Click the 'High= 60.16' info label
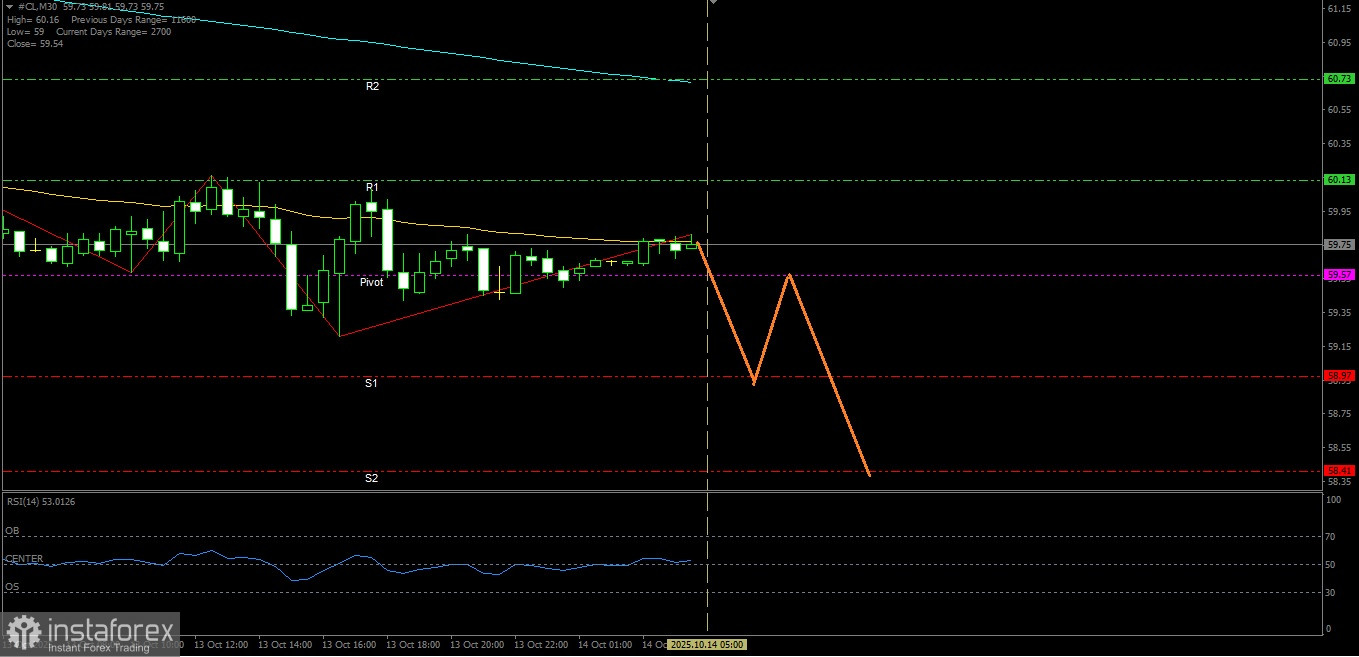Image resolution: width=1359 pixels, height=657 pixels. [33, 19]
